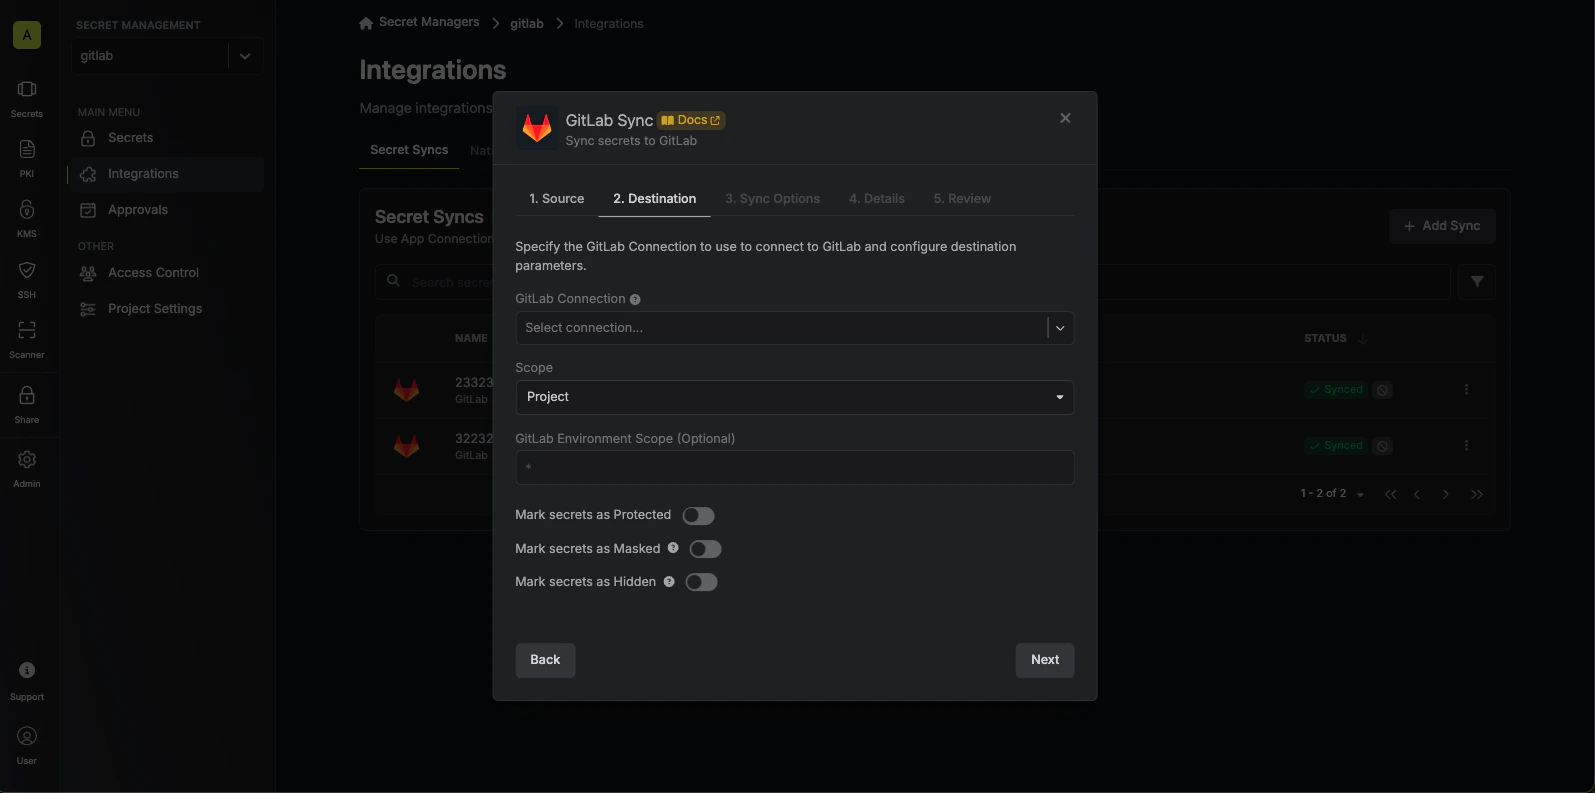Click the Synced status of 32232
The height and width of the screenshot is (793, 1595).
(x=1335, y=446)
